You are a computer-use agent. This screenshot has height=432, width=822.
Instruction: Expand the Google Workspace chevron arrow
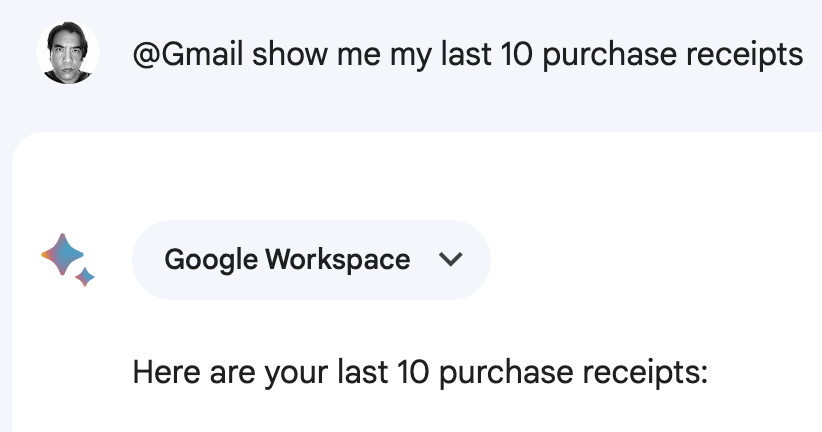tap(451, 260)
